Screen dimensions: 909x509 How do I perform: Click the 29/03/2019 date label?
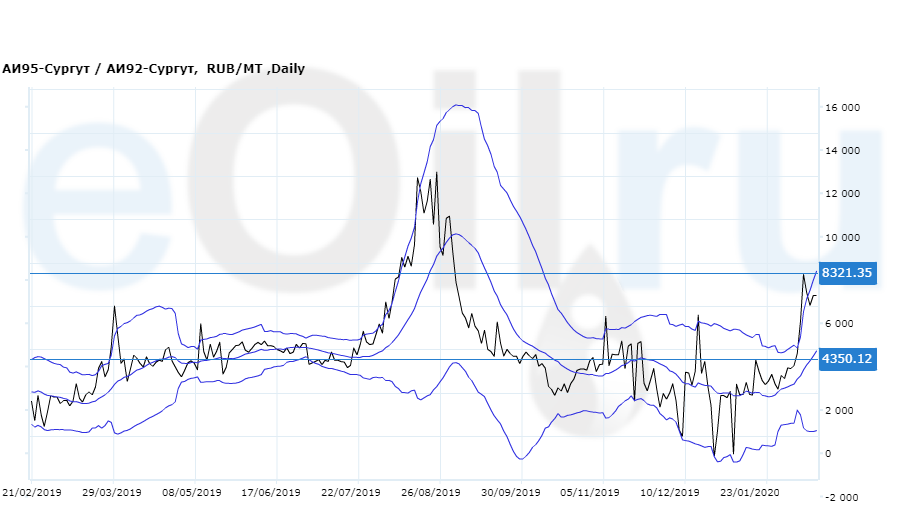coord(112,493)
